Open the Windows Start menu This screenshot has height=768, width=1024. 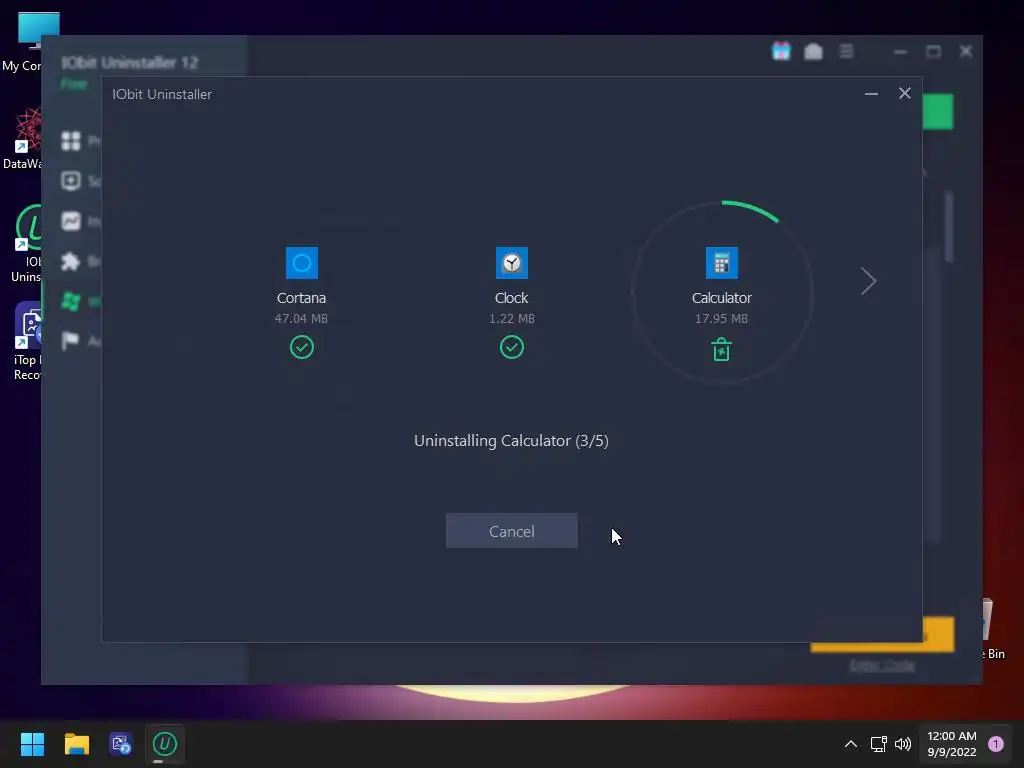click(32, 744)
